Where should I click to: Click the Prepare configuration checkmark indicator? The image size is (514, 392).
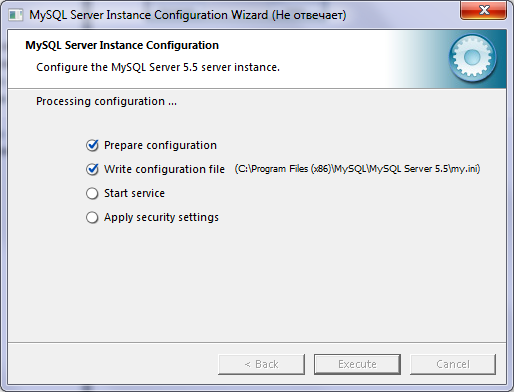92,145
